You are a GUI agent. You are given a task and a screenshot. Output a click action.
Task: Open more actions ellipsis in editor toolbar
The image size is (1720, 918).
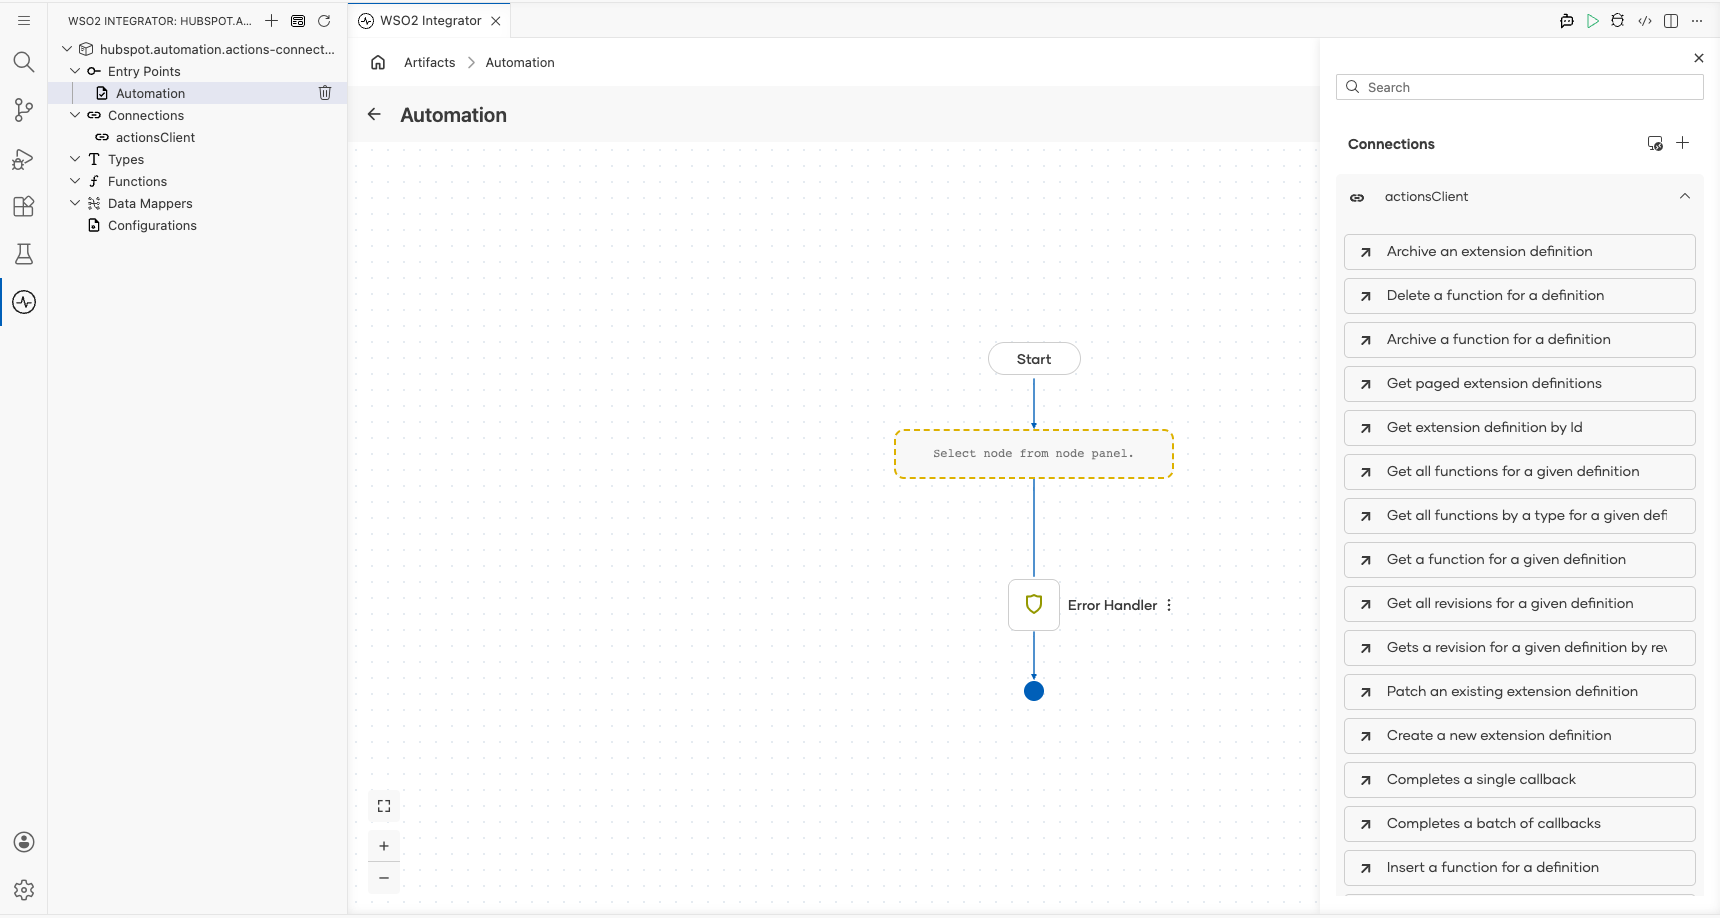[1697, 20]
